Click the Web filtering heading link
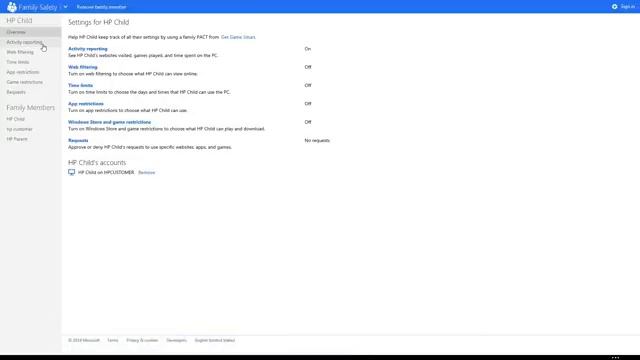640x360 pixels. tap(83, 67)
